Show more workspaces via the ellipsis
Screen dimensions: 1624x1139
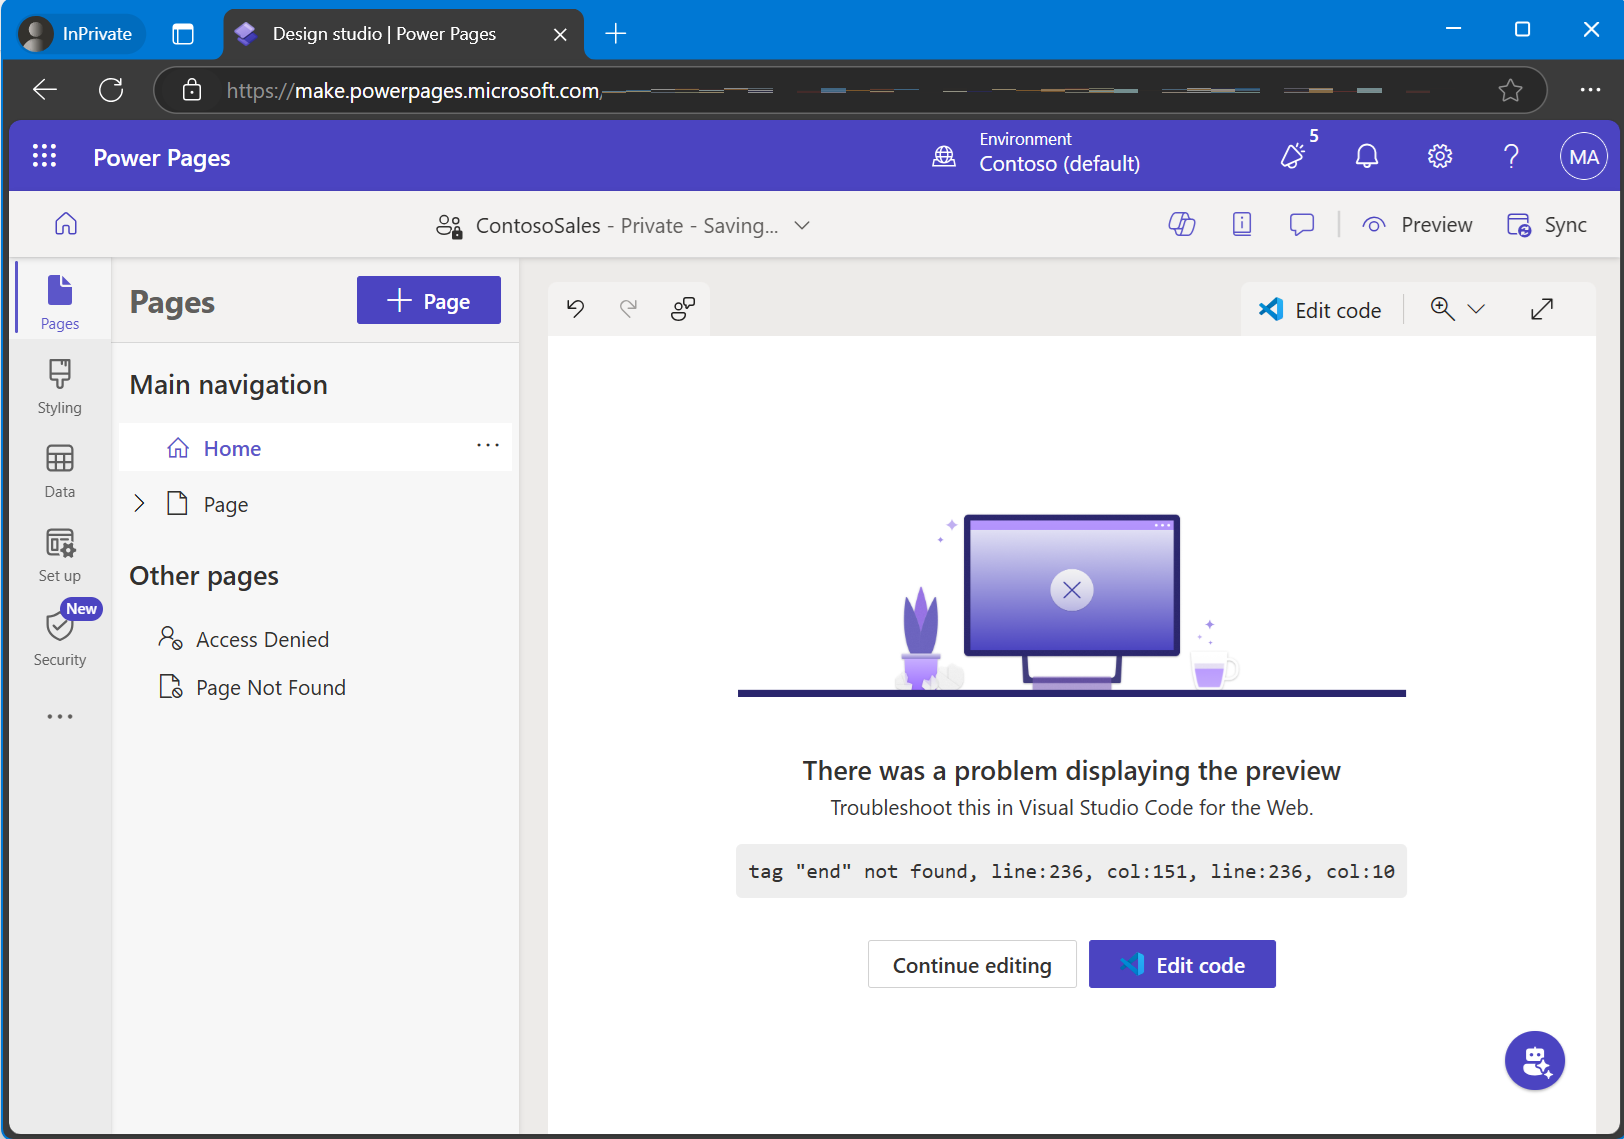pyautogui.click(x=60, y=717)
